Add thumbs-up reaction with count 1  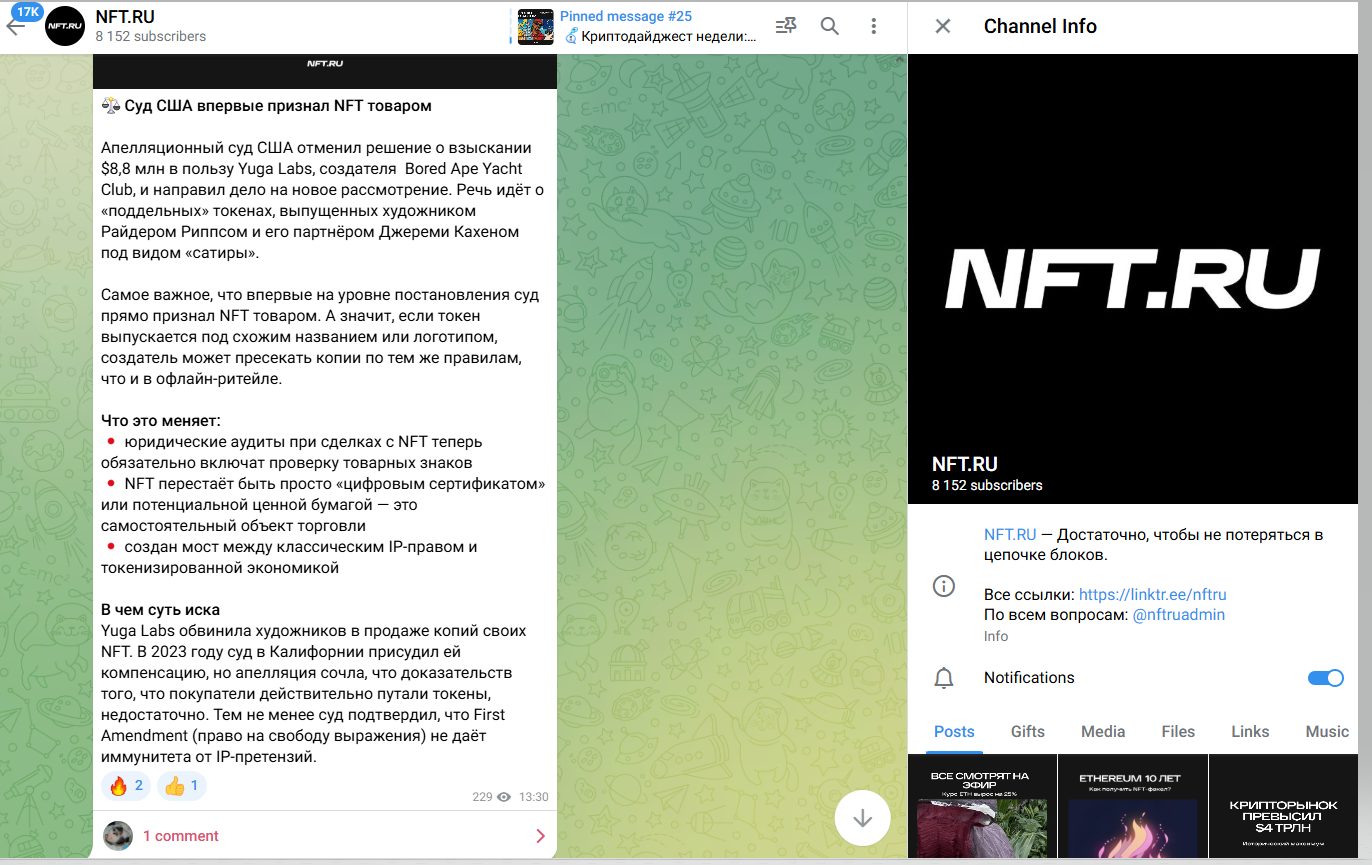[x=182, y=786]
